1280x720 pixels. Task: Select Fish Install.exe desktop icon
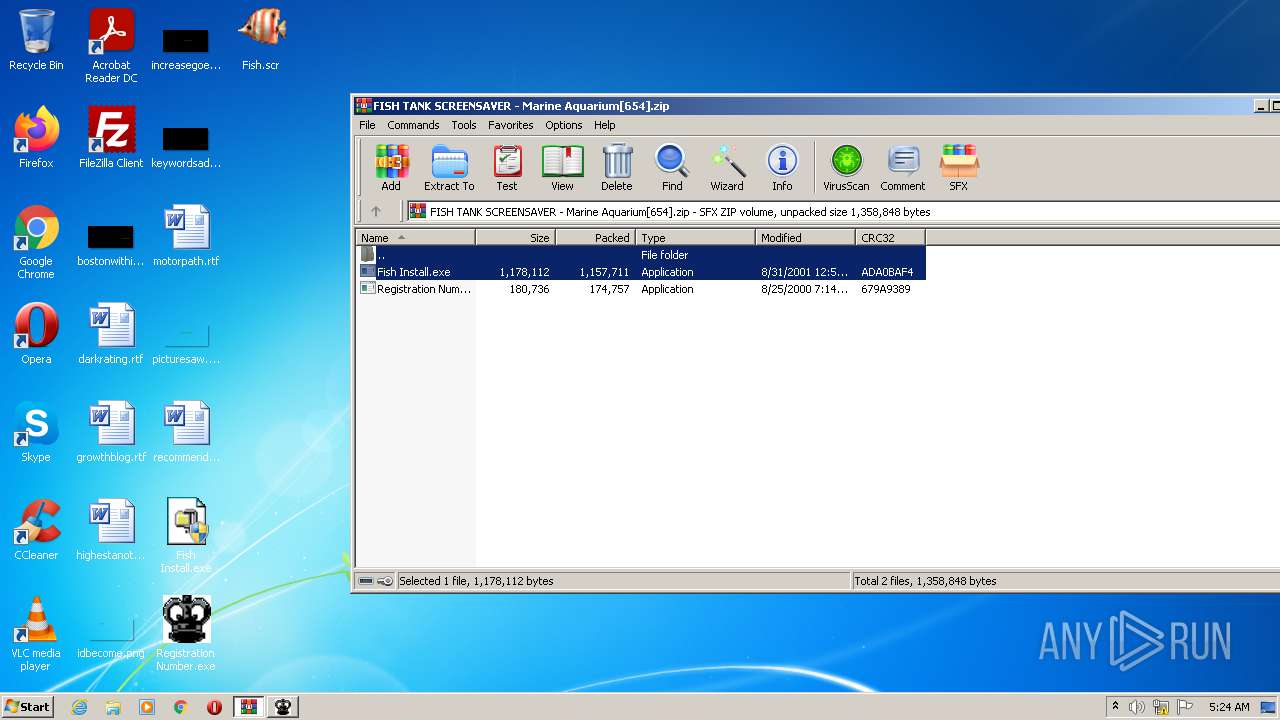186,536
